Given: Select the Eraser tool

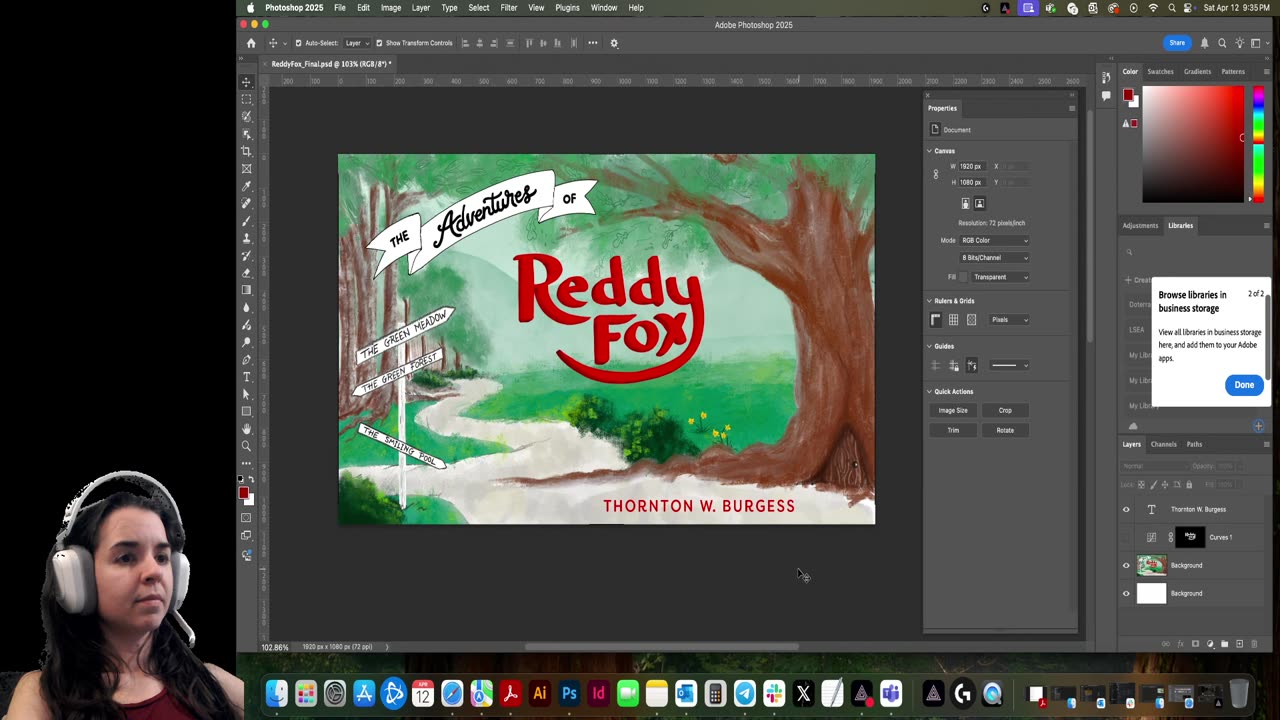Looking at the screenshot, I should click(246, 273).
